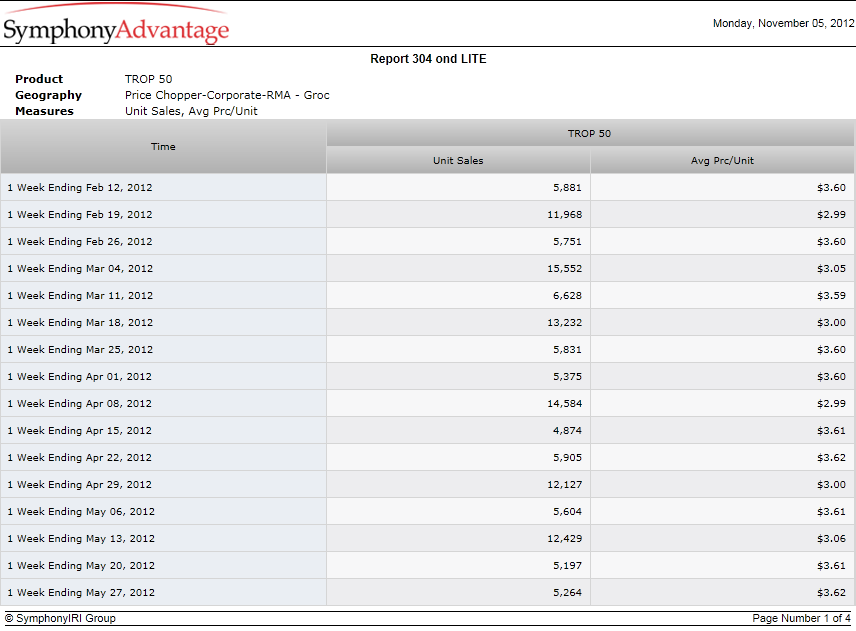Click the May 20 average price $3.61
Image resolution: width=856 pixels, height=631 pixels.
(831, 566)
